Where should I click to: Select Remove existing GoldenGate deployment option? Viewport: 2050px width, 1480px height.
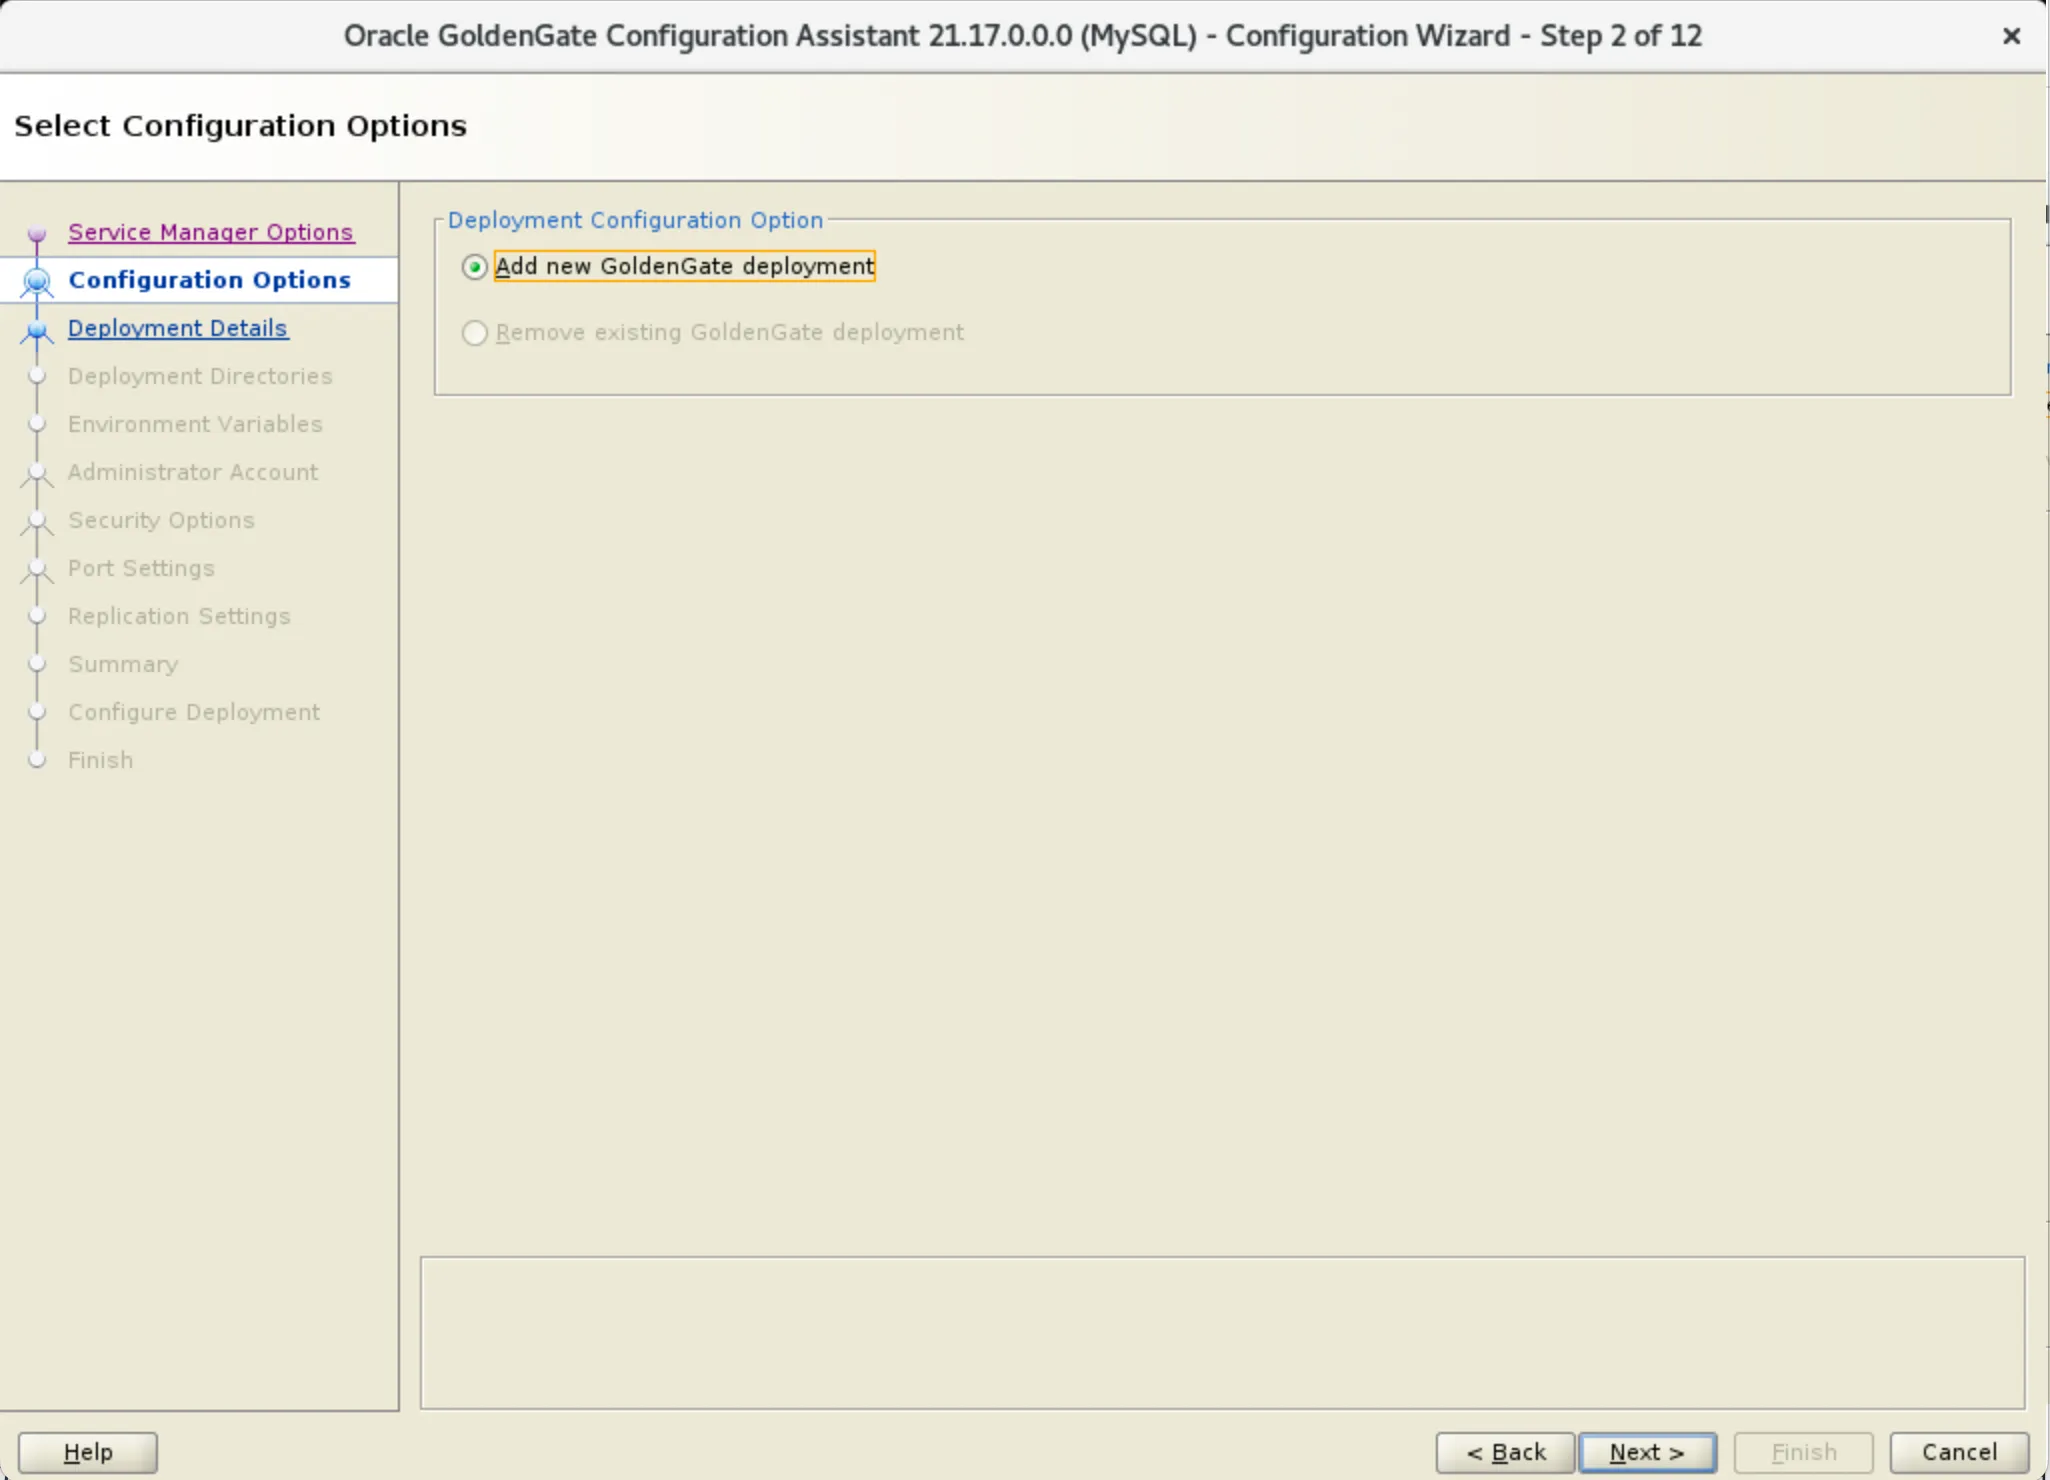tap(474, 333)
